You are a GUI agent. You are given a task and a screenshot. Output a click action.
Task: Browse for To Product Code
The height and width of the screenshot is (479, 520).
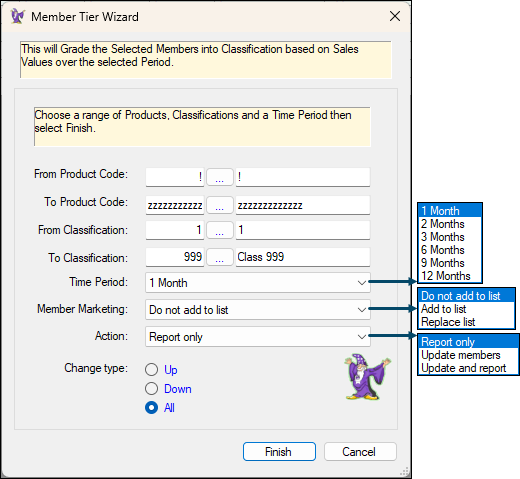tap(220, 205)
